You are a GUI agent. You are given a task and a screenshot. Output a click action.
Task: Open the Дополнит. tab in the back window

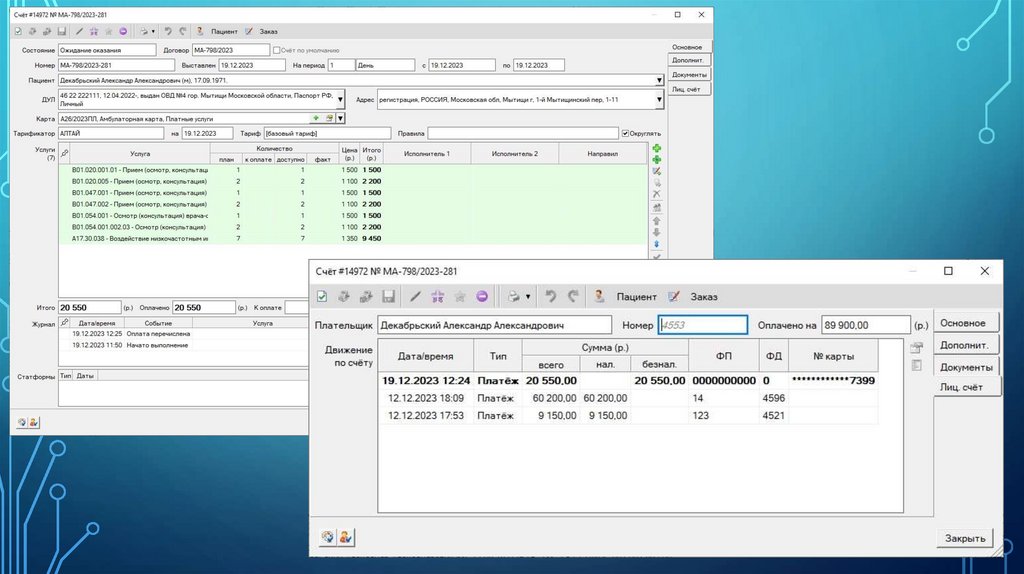point(688,61)
